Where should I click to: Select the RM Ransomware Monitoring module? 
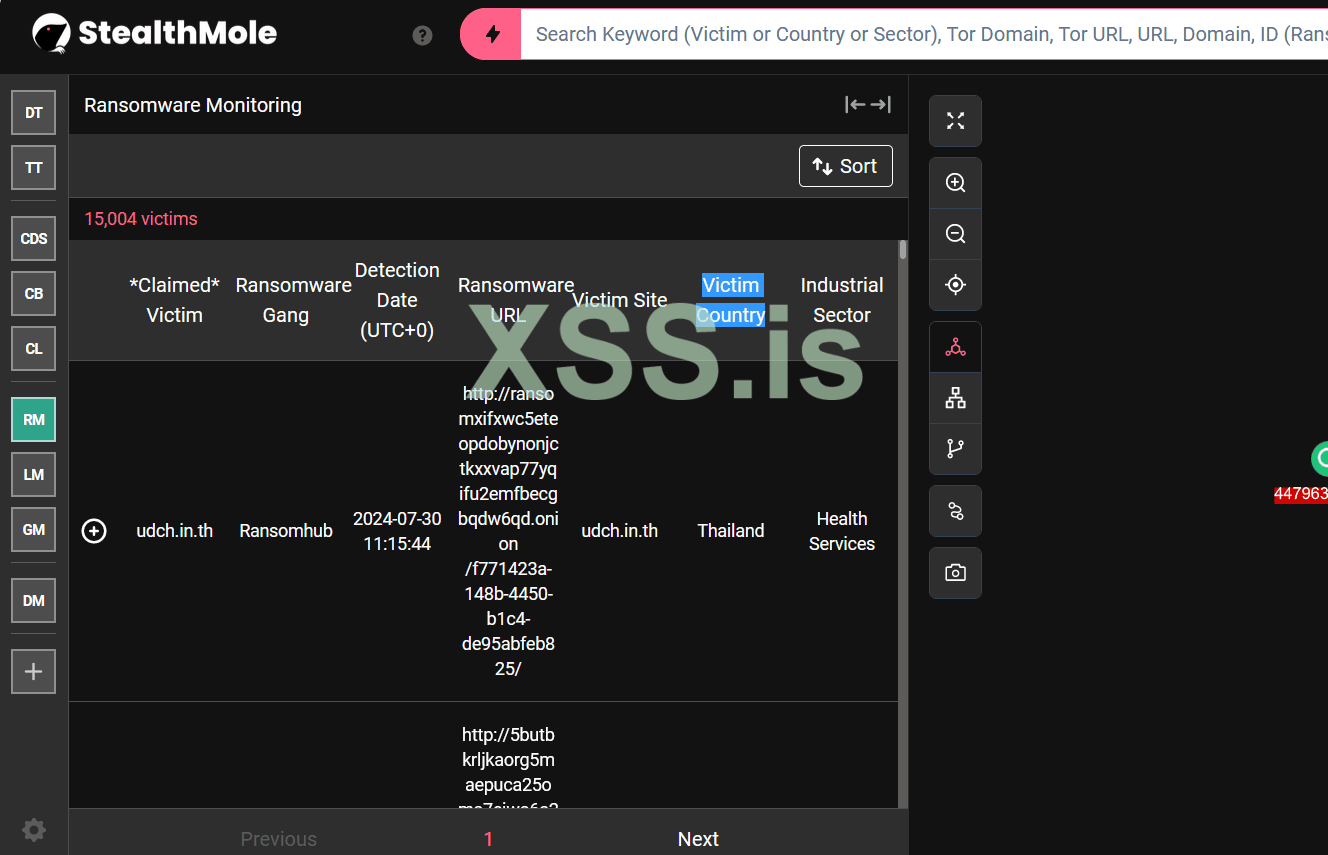click(34, 420)
